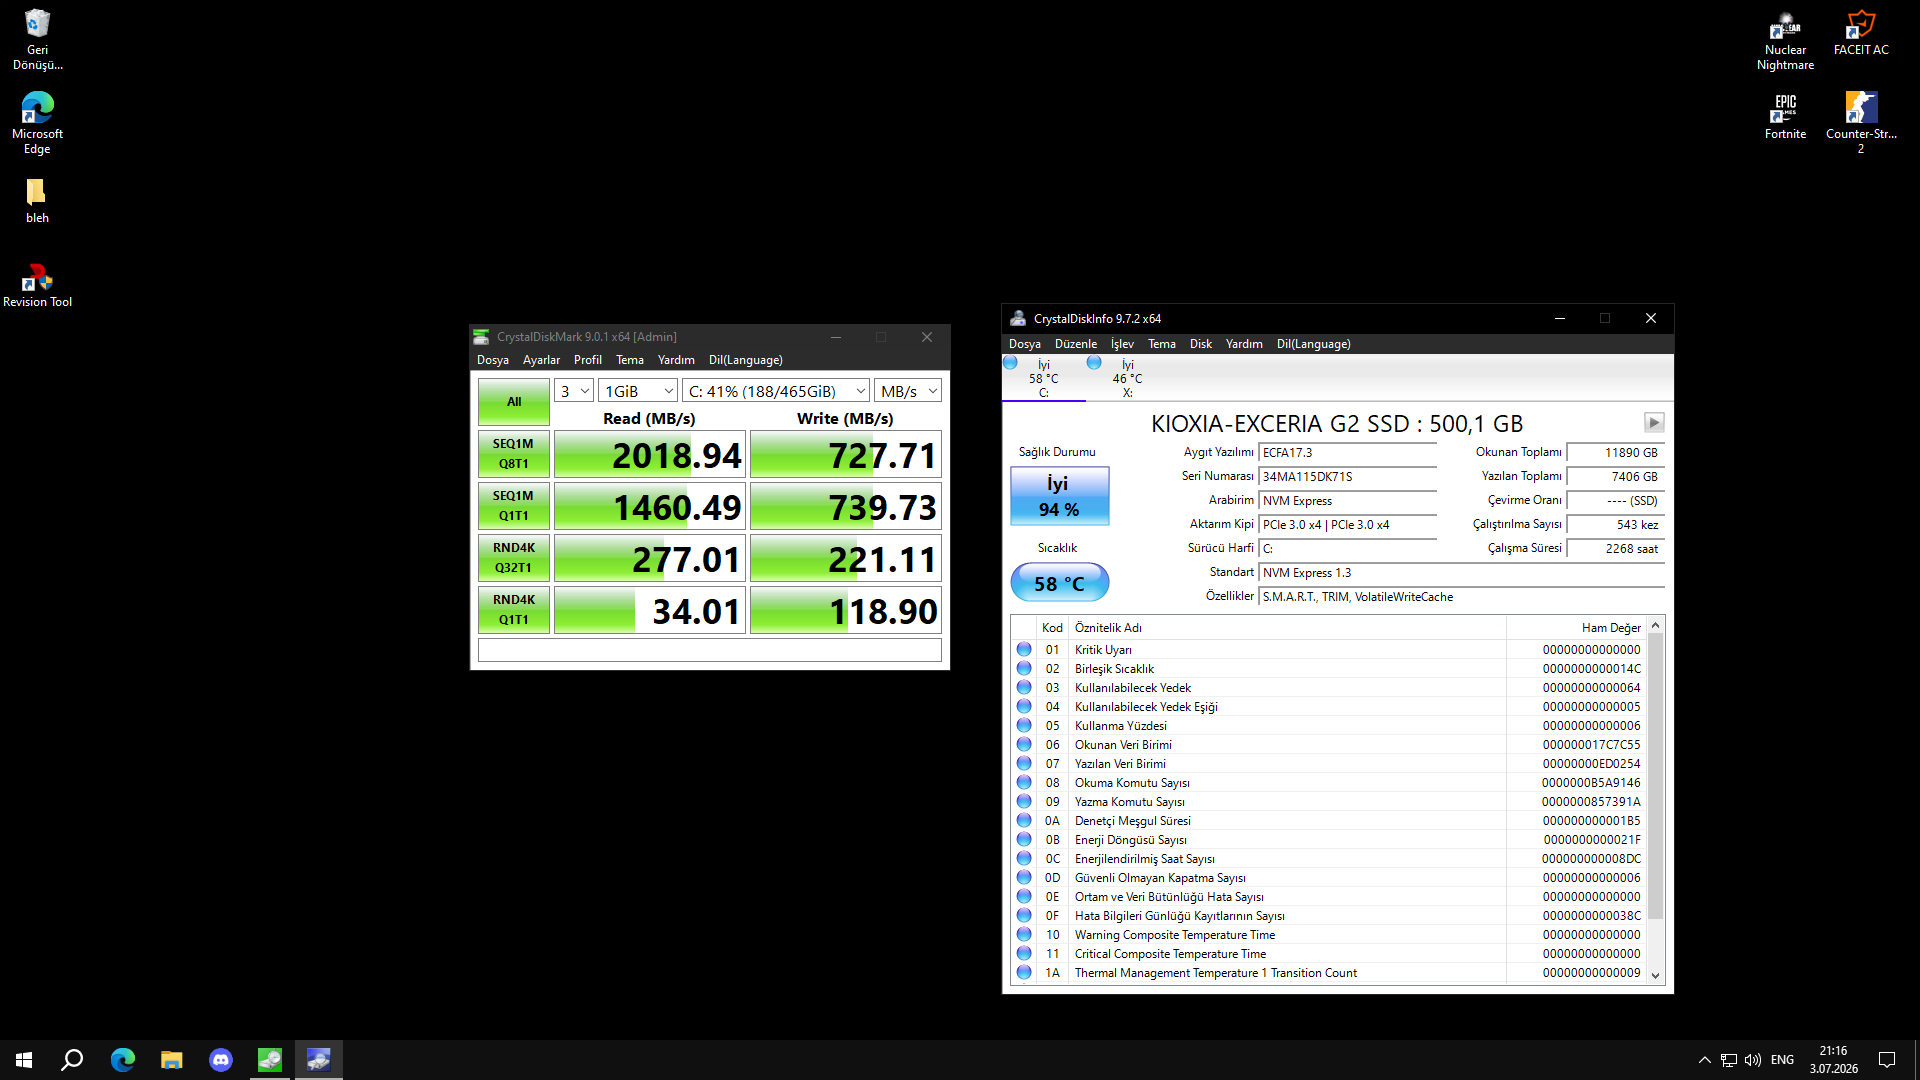Image resolution: width=1920 pixels, height=1080 pixels.
Task: Click the Aygıt Yazılımı field ECFA17.3
Action: [1347, 453]
